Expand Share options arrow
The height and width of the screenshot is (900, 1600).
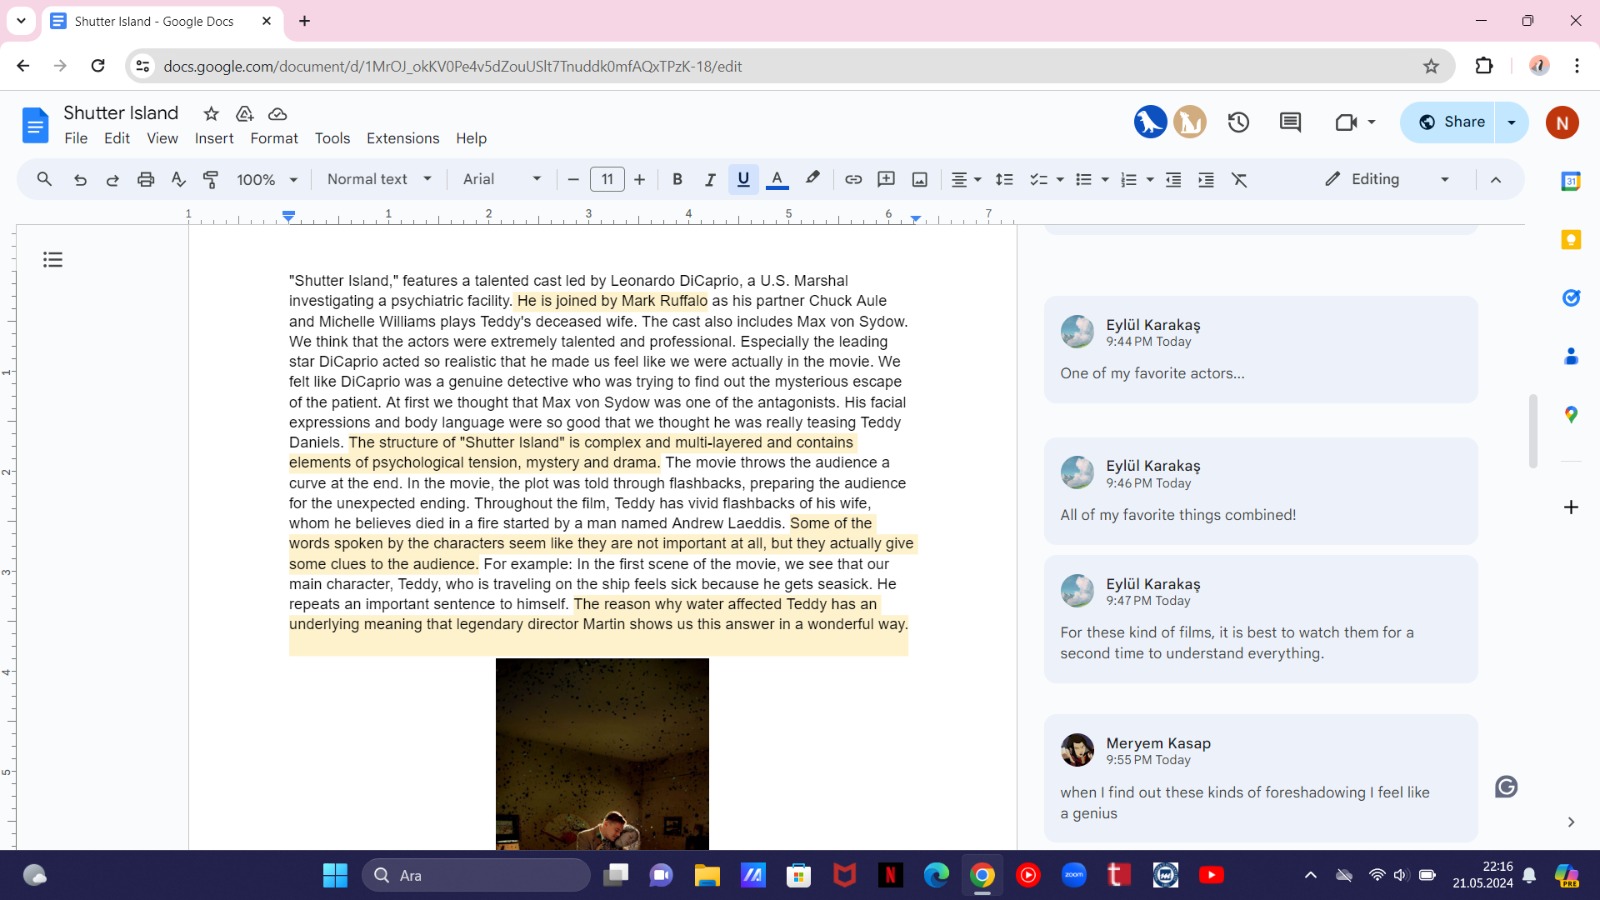coord(1511,122)
